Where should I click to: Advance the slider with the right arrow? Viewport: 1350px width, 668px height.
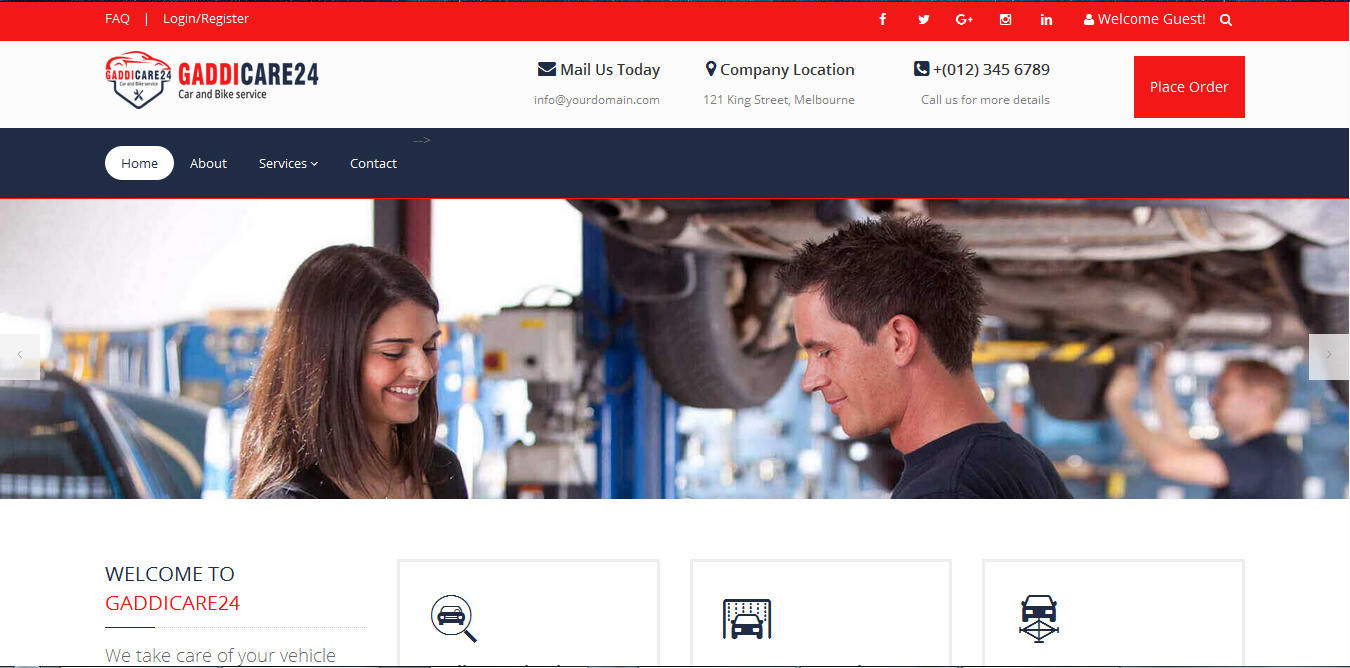pyautogui.click(x=1329, y=356)
